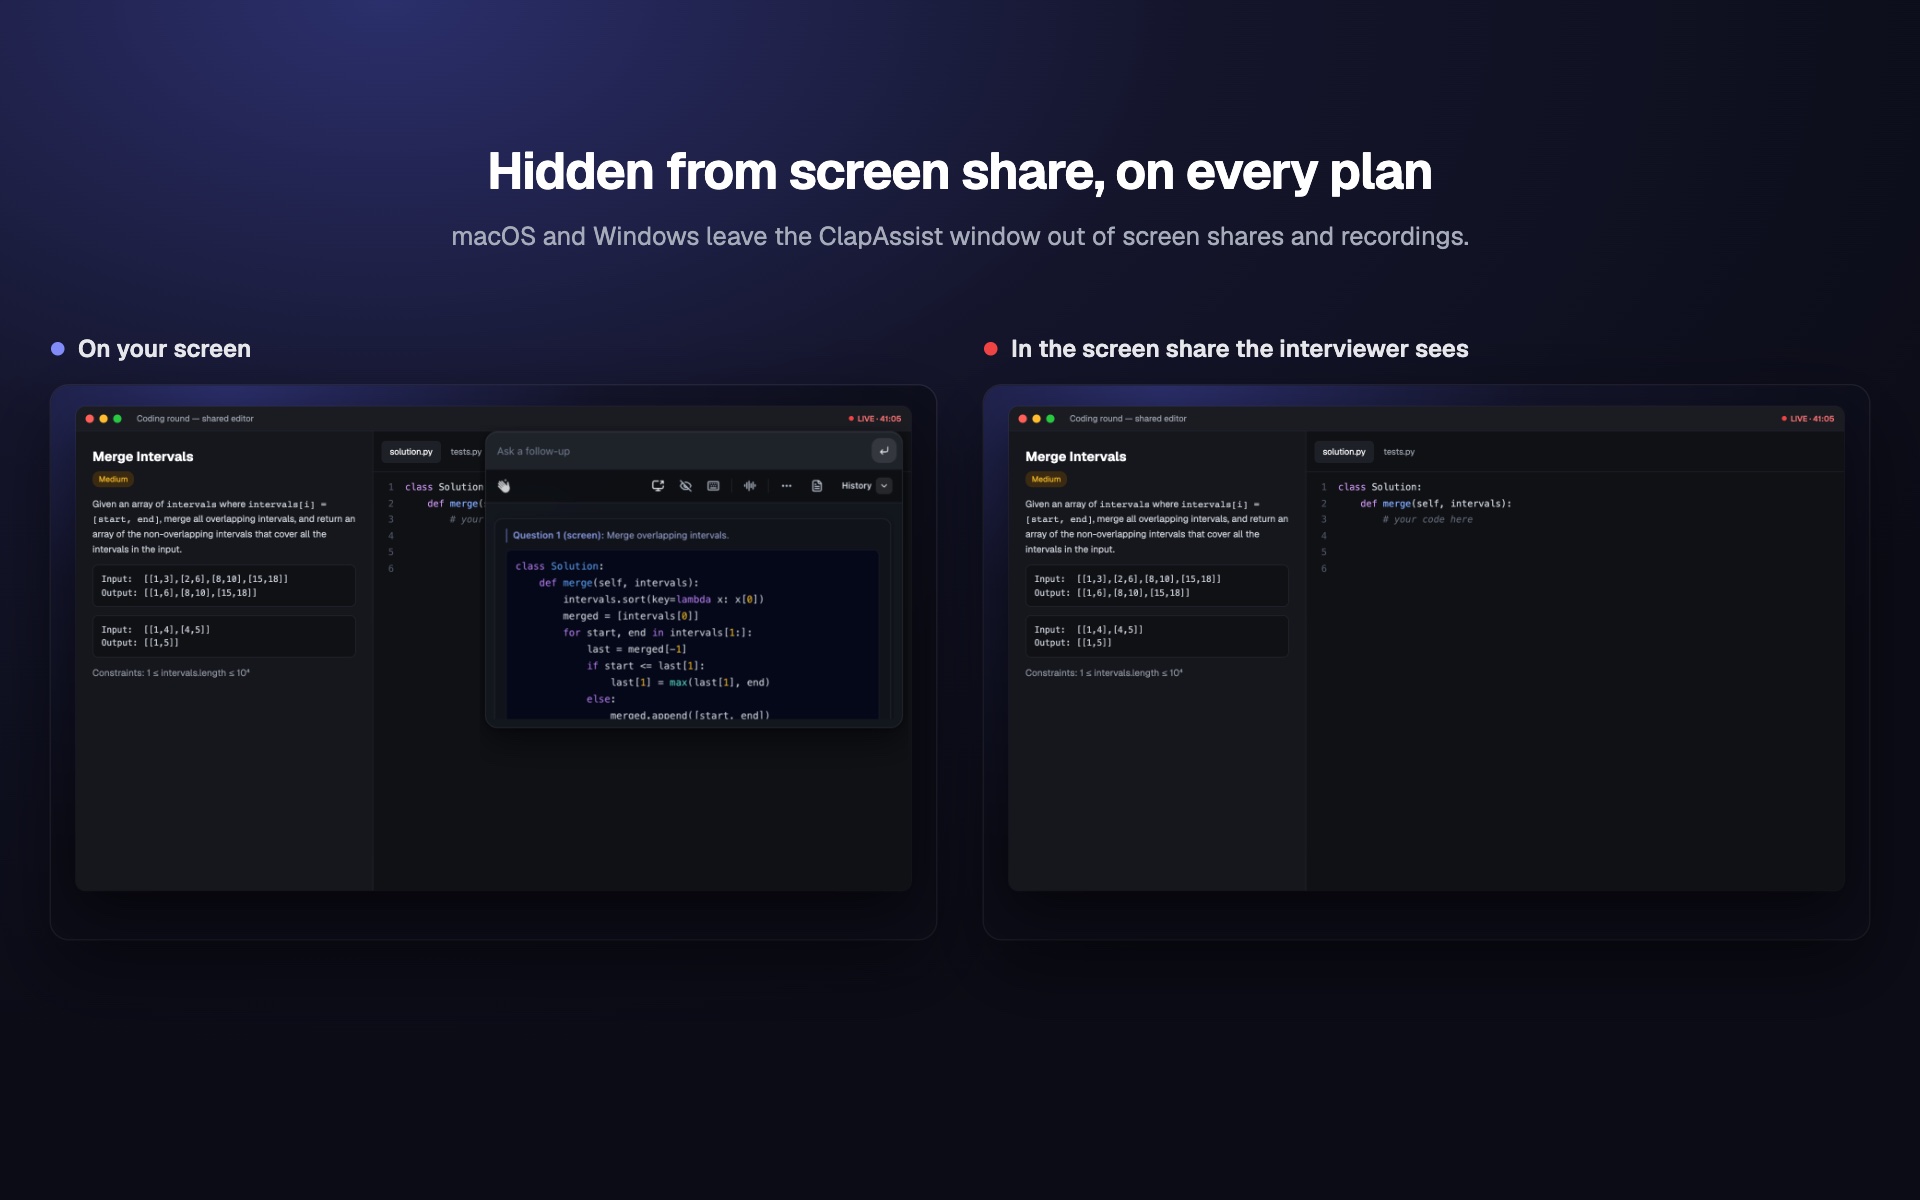Viewport: 1920px width, 1200px height.
Task: Select solution.py tab in screen-share editor
Action: (x=1344, y=452)
